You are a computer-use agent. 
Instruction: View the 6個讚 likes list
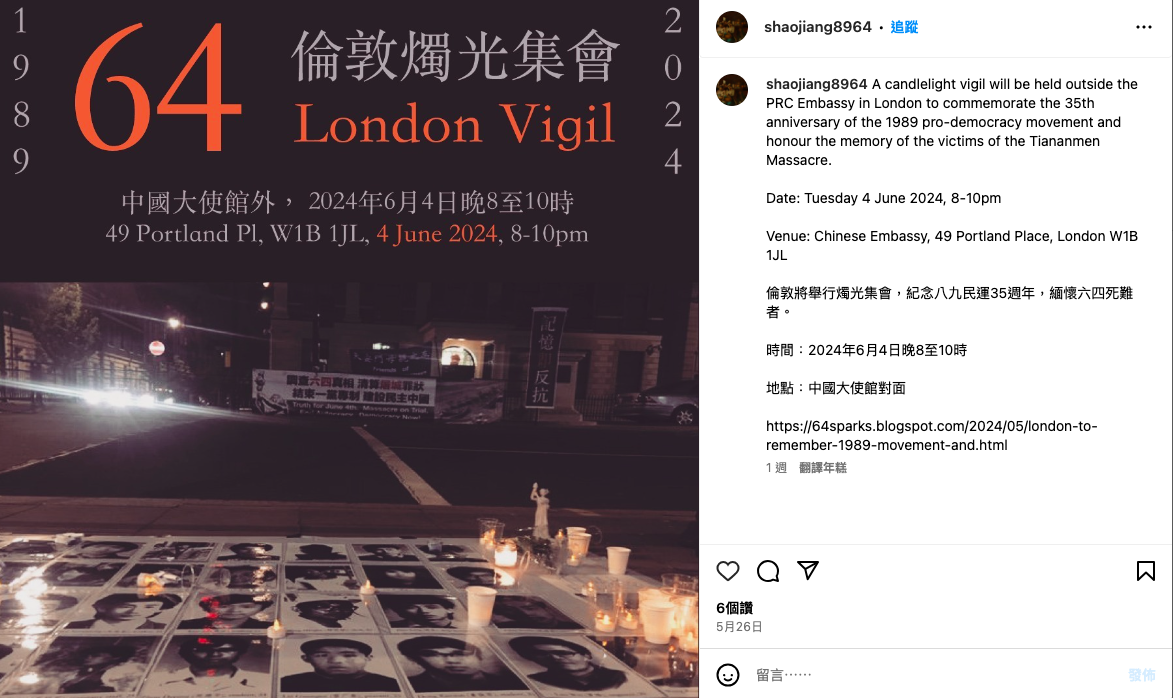click(734, 607)
